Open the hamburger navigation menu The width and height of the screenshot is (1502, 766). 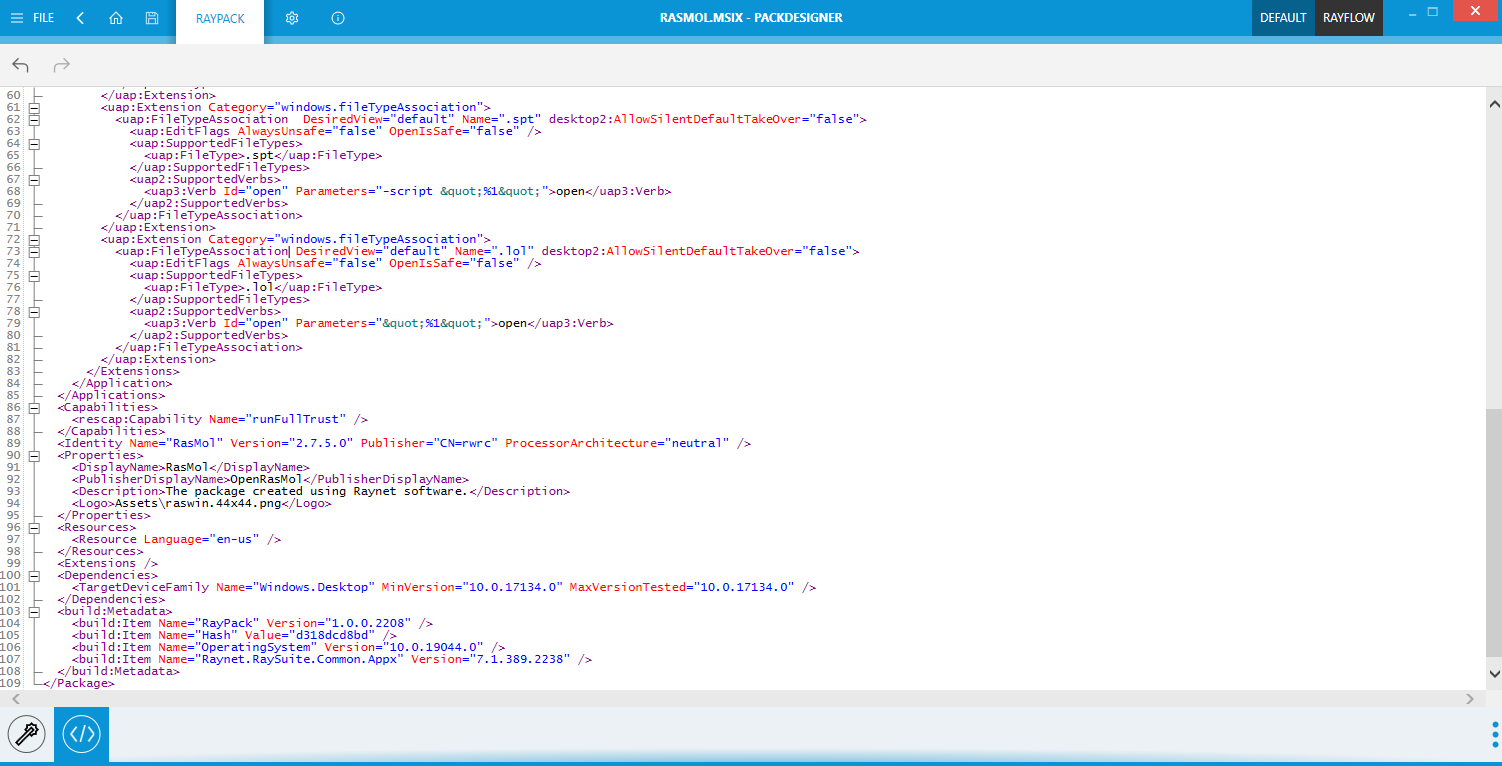(x=17, y=17)
